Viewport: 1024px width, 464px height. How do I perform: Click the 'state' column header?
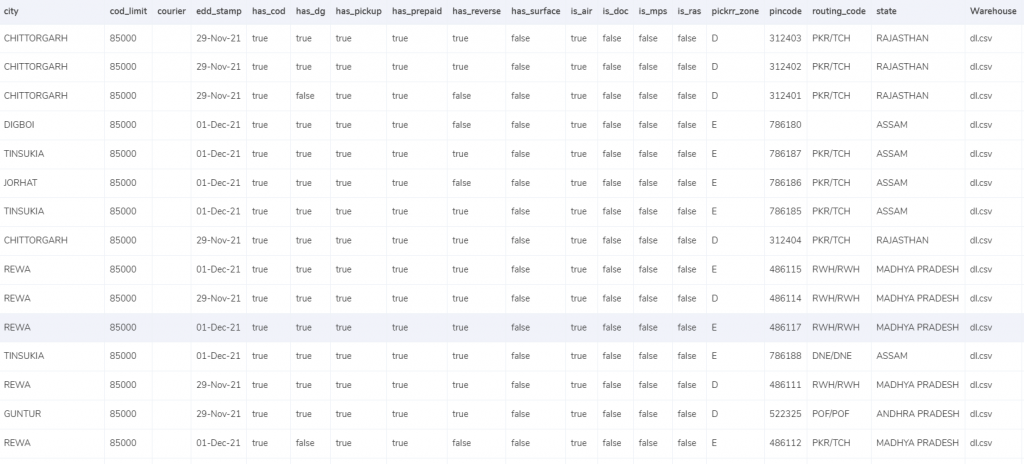[x=886, y=10]
